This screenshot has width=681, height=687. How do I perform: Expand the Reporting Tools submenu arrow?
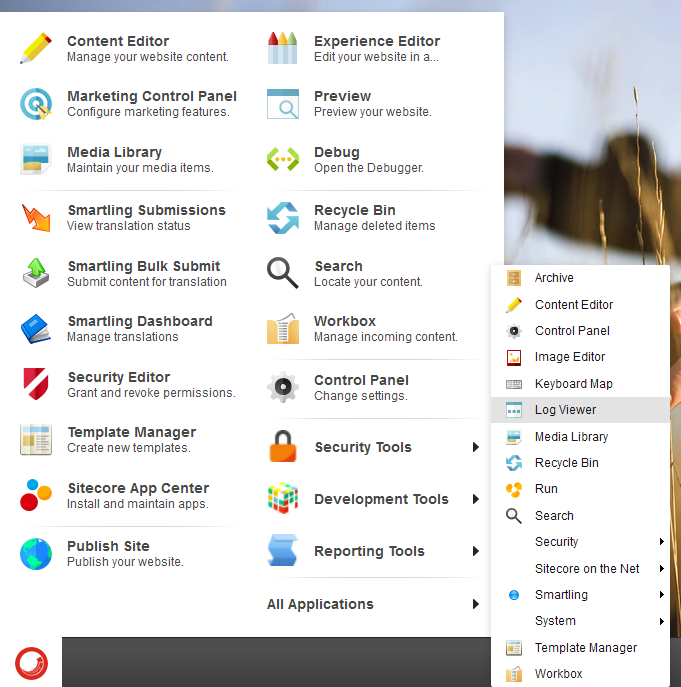click(x=475, y=551)
